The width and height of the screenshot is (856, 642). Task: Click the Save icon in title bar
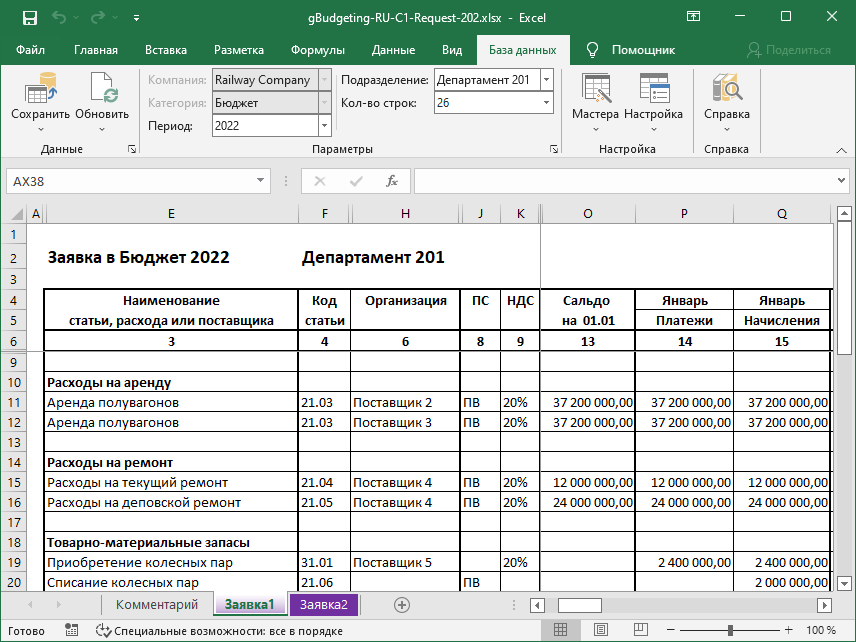(x=29, y=18)
